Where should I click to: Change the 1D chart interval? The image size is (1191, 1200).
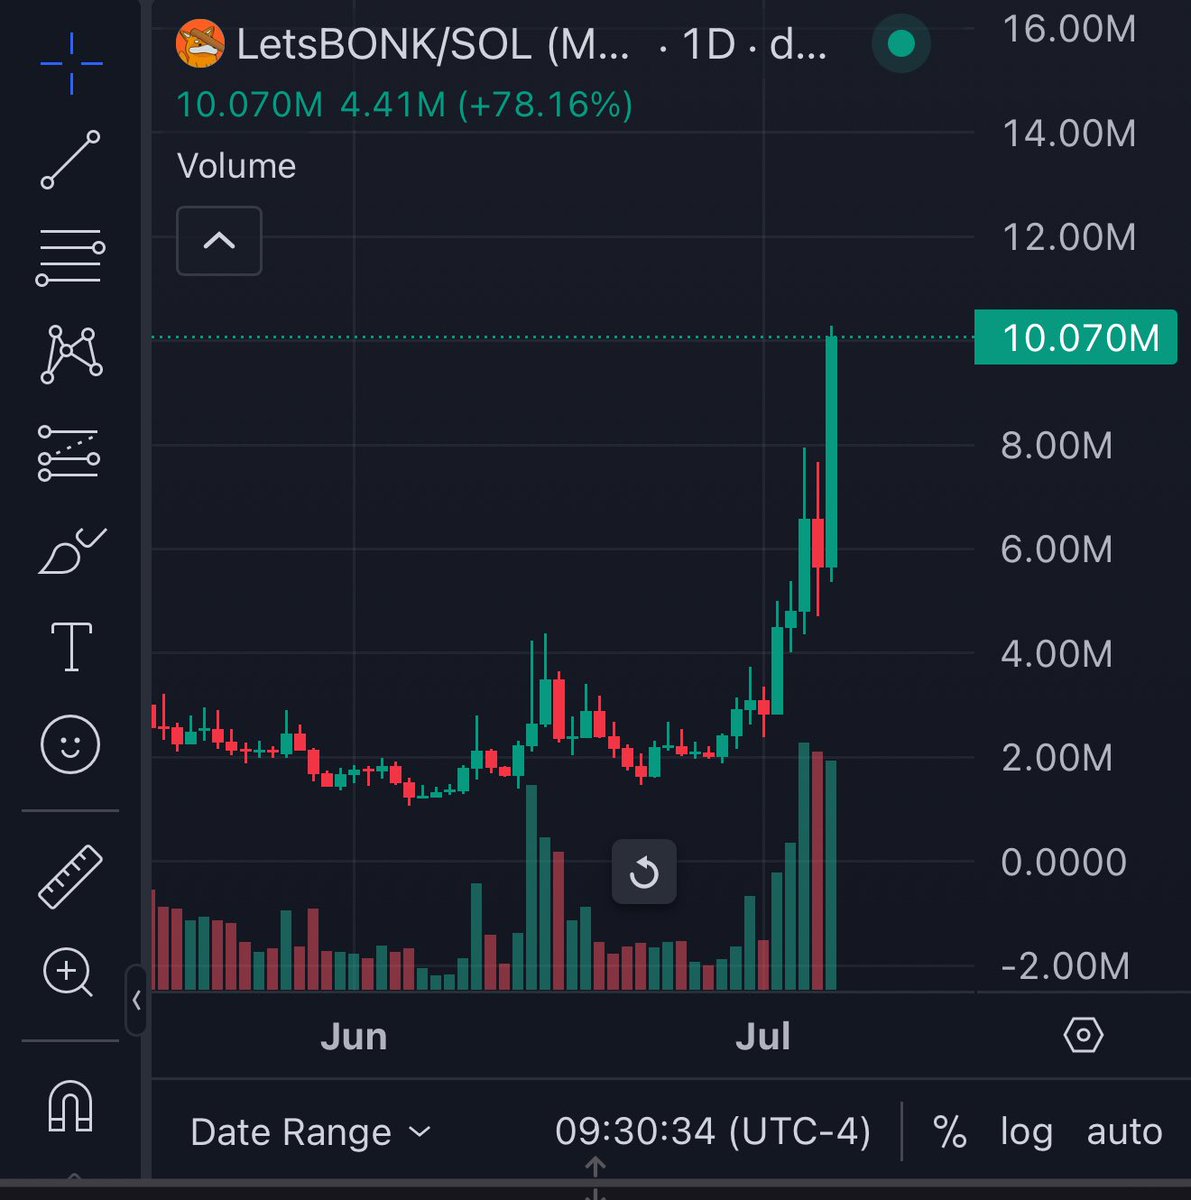pyautogui.click(x=709, y=45)
